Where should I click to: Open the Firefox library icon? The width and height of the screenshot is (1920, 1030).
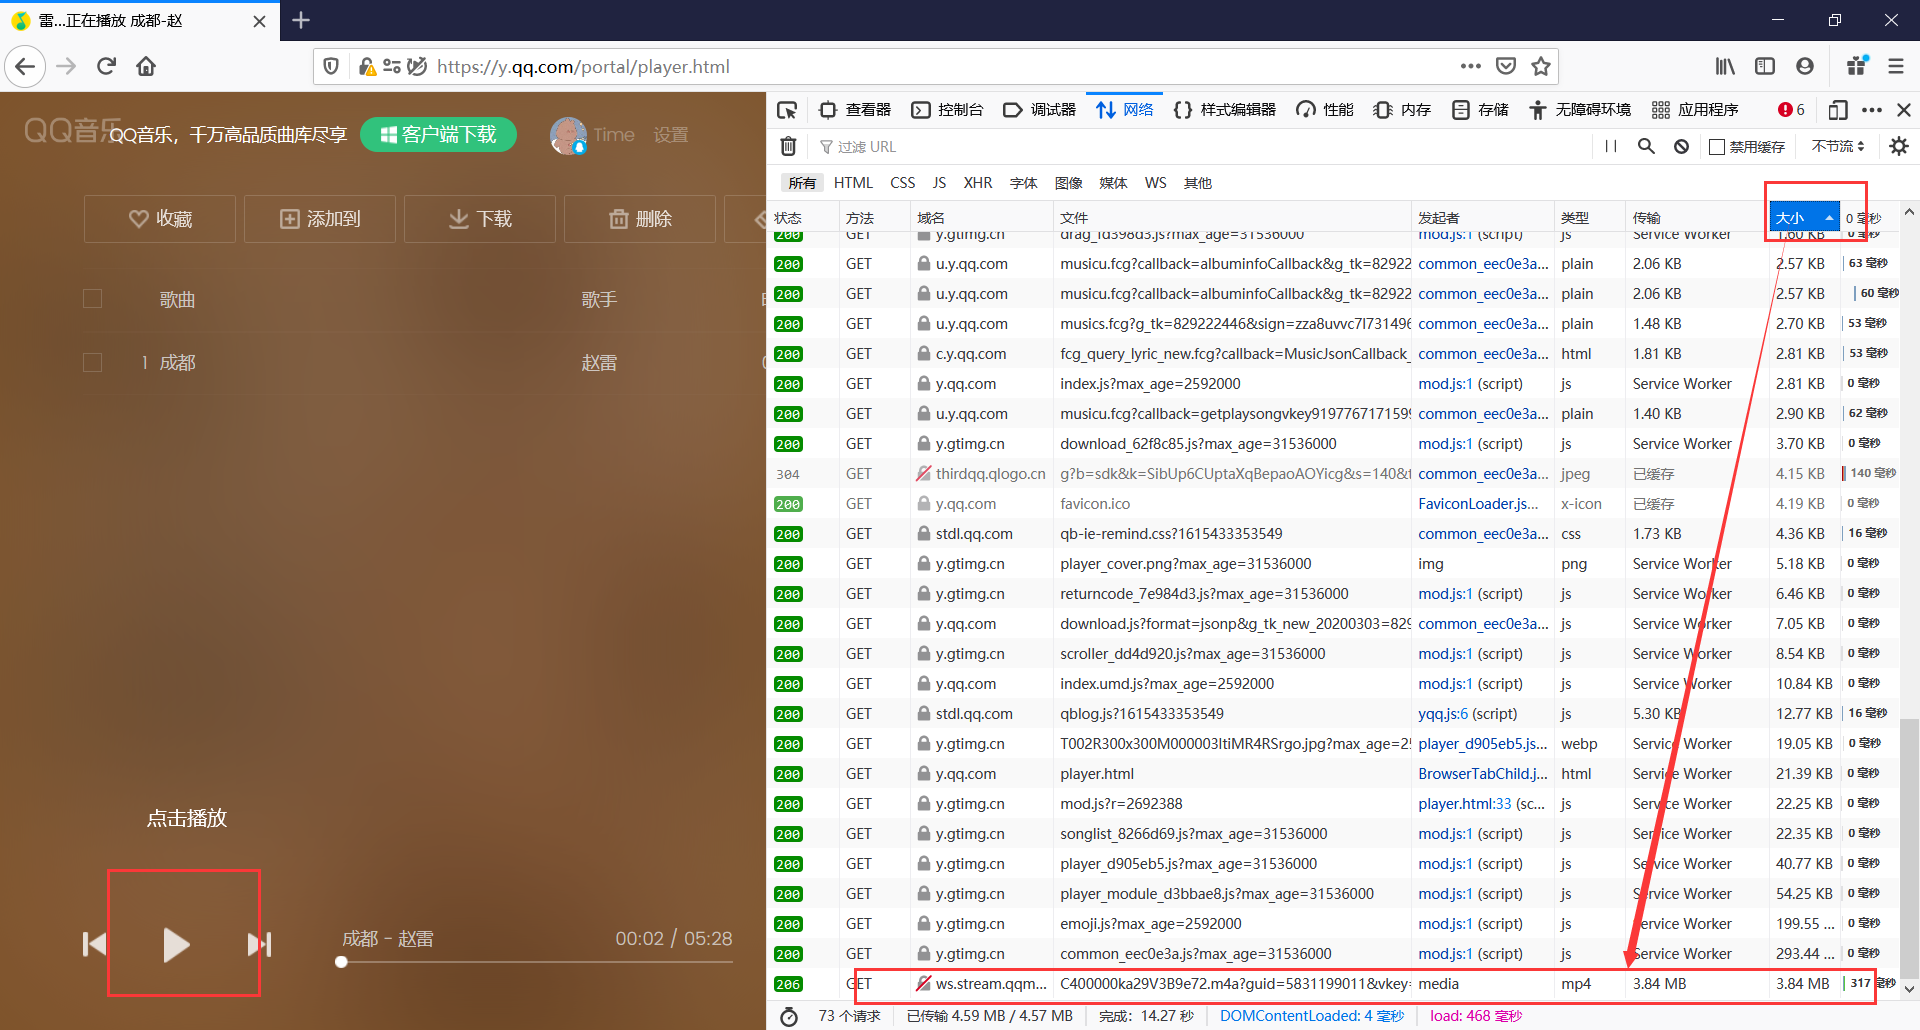(x=1725, y=66)
